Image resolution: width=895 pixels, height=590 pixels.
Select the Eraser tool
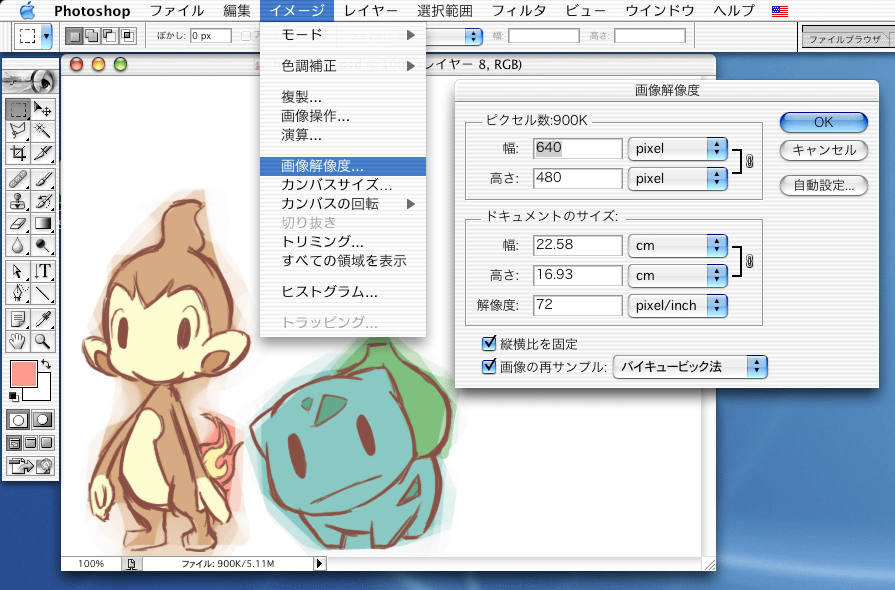18,223
